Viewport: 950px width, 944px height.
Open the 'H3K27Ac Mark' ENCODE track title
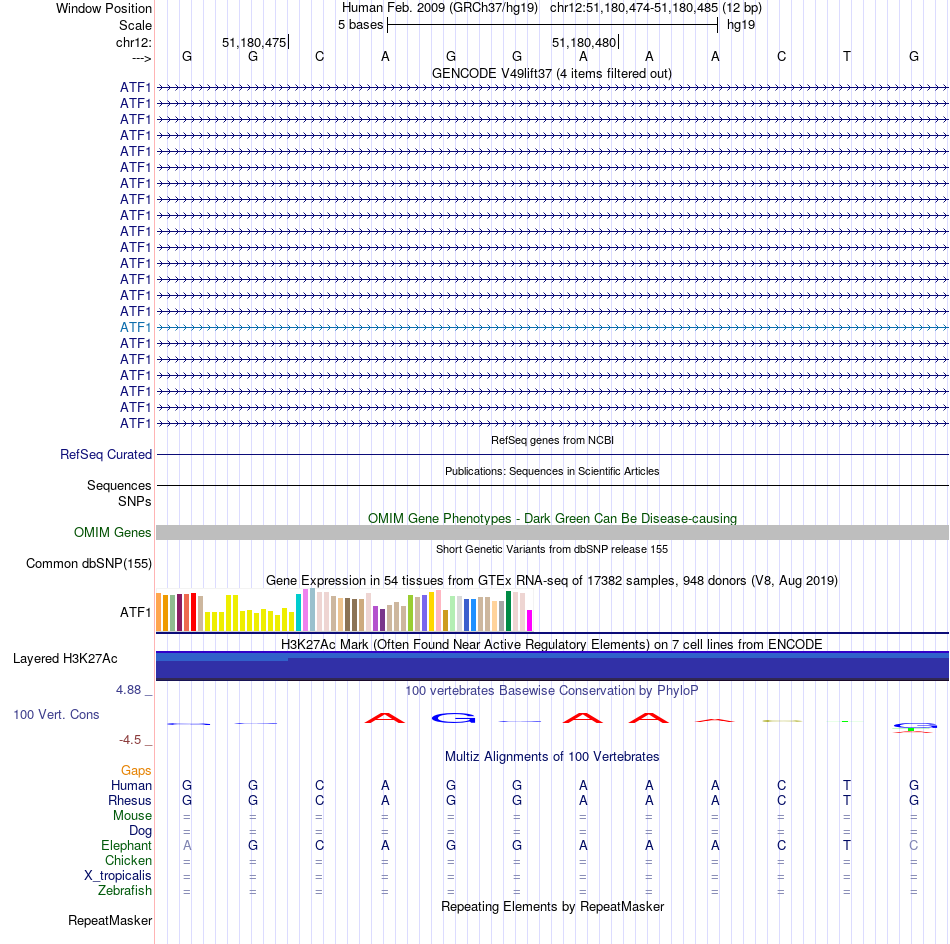551,644
